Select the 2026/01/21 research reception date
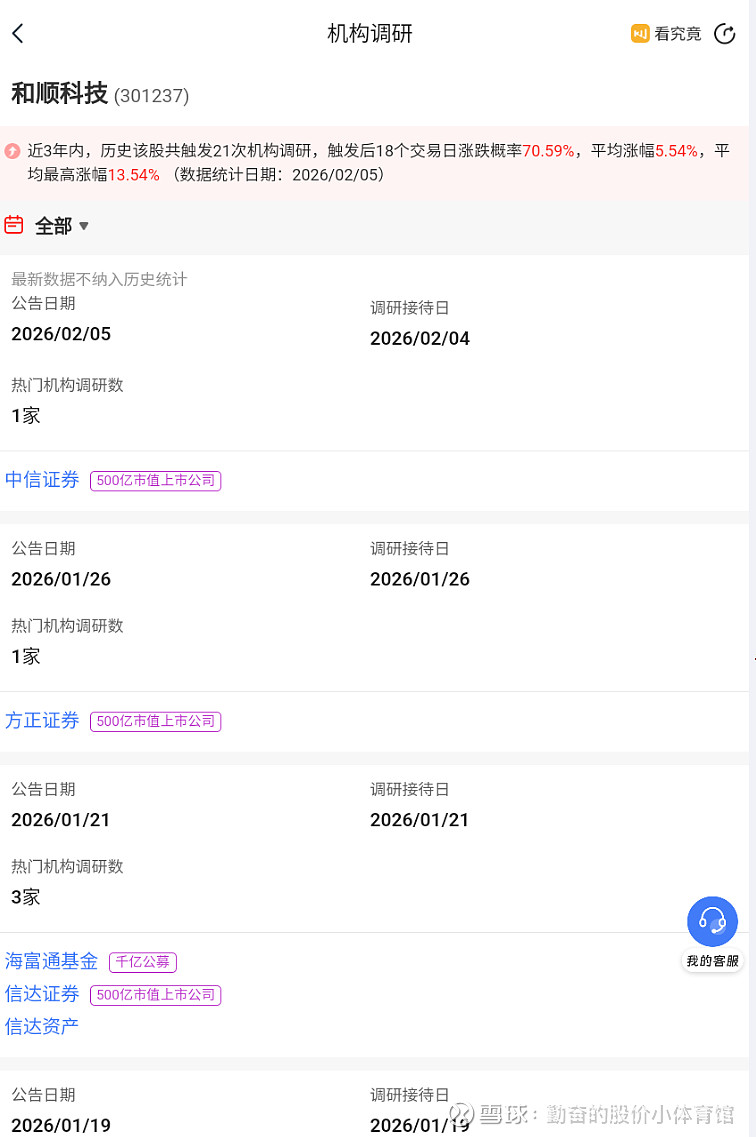 coord(419,820)
